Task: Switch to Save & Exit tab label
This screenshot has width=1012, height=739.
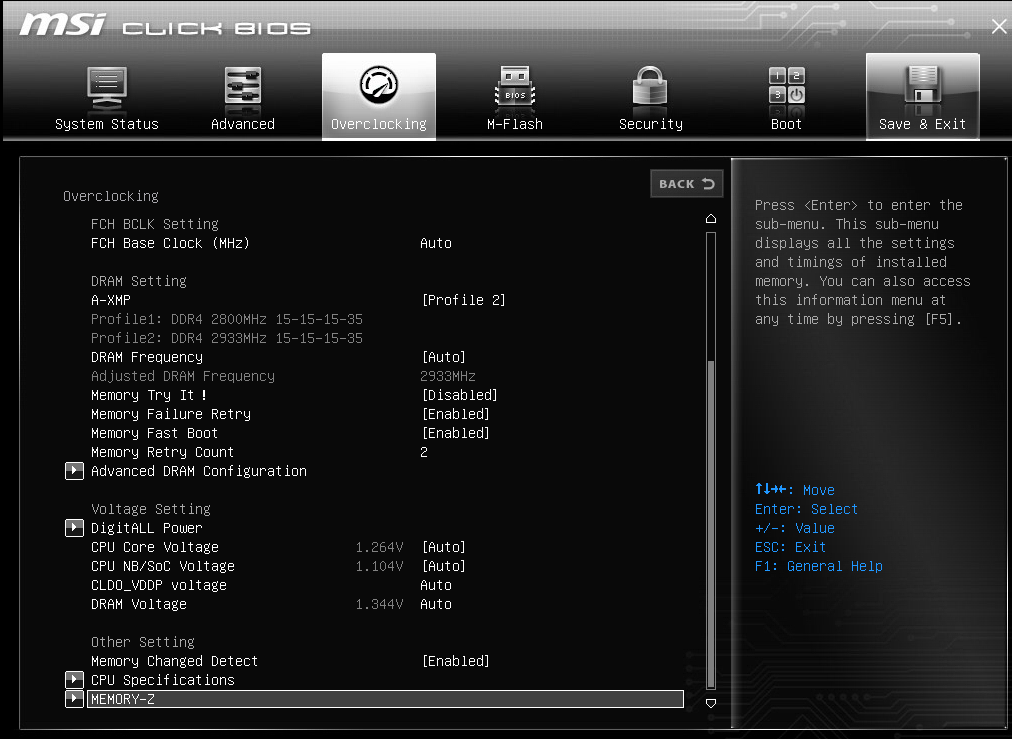Action: tap(922, 124)
